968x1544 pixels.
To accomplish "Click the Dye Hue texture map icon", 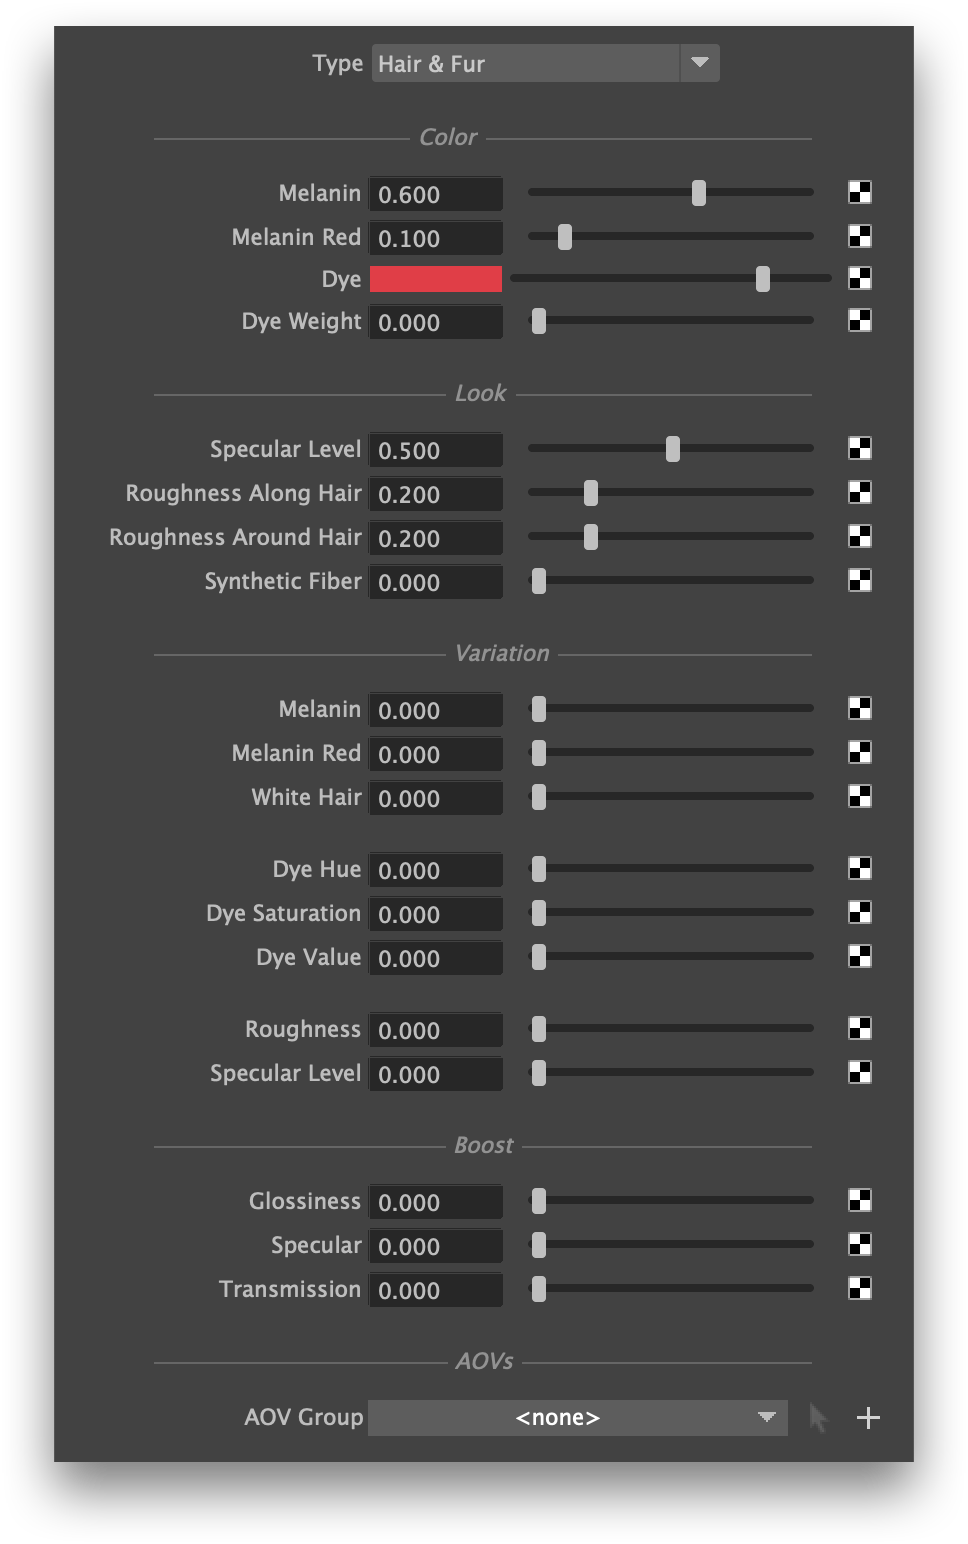I will [859, 869].
